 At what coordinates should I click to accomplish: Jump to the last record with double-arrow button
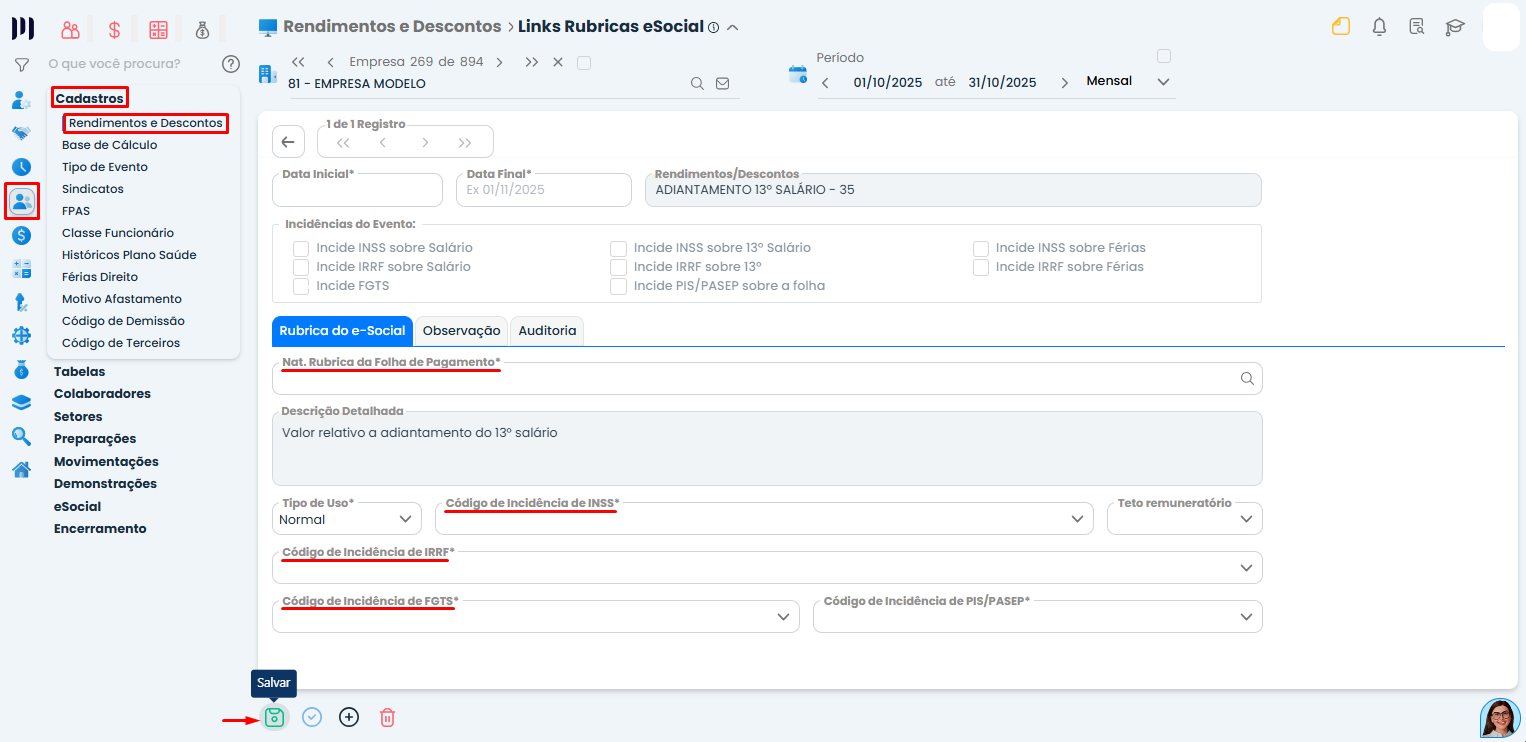(464, 142)
